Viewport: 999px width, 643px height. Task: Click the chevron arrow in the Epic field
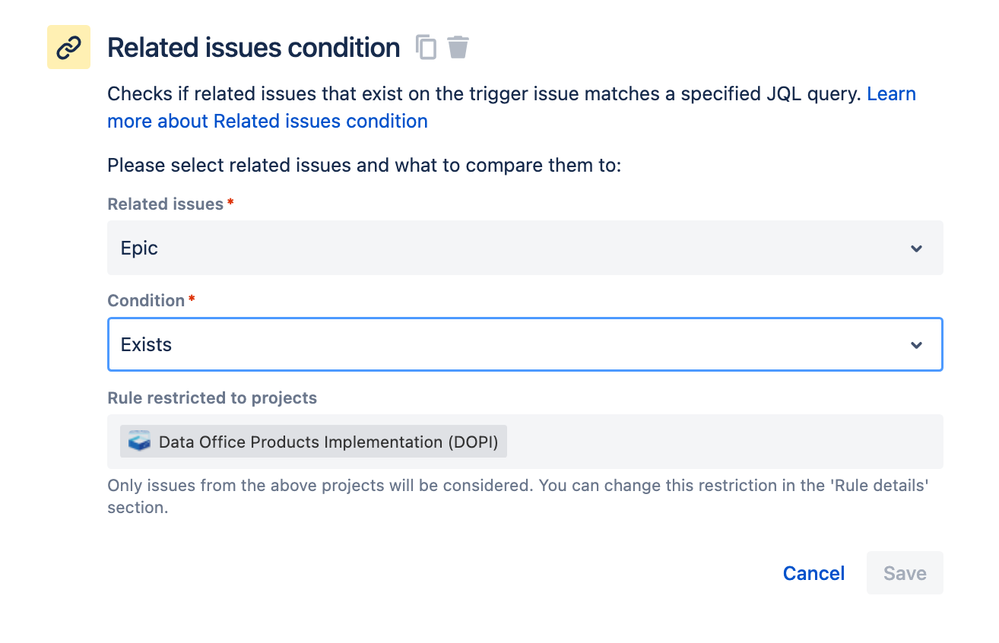click(916, 249)
